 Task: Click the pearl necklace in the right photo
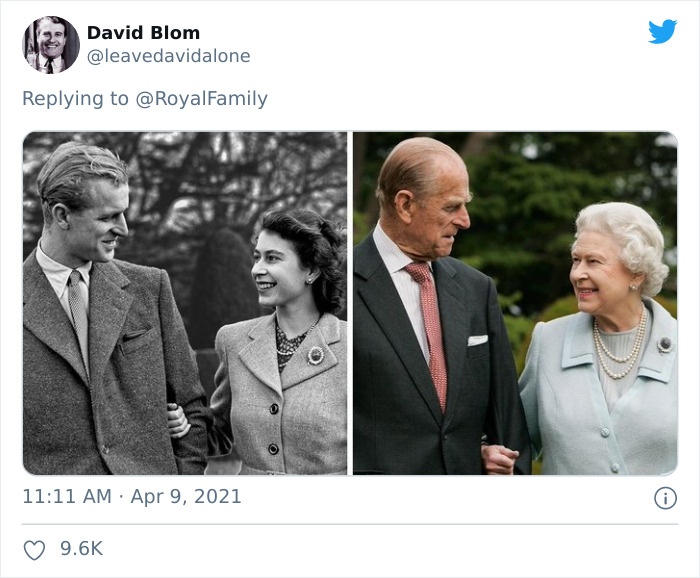pos(618,343)
